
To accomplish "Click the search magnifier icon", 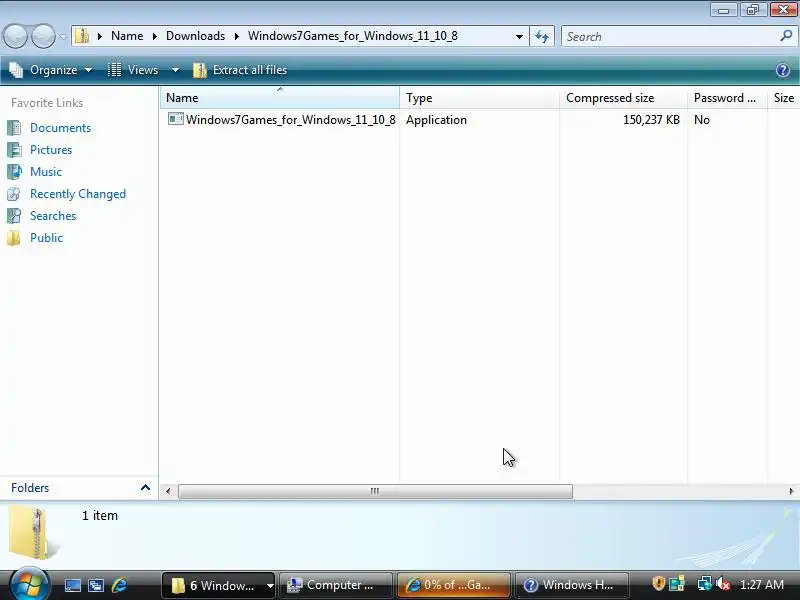I will coord(786,36).
